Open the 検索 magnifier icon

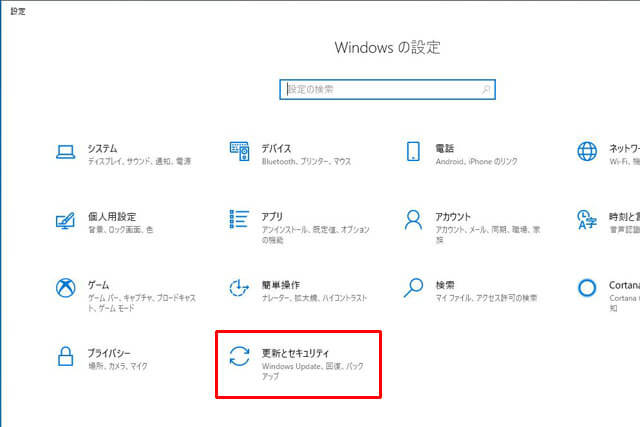[x=413, y=288]
